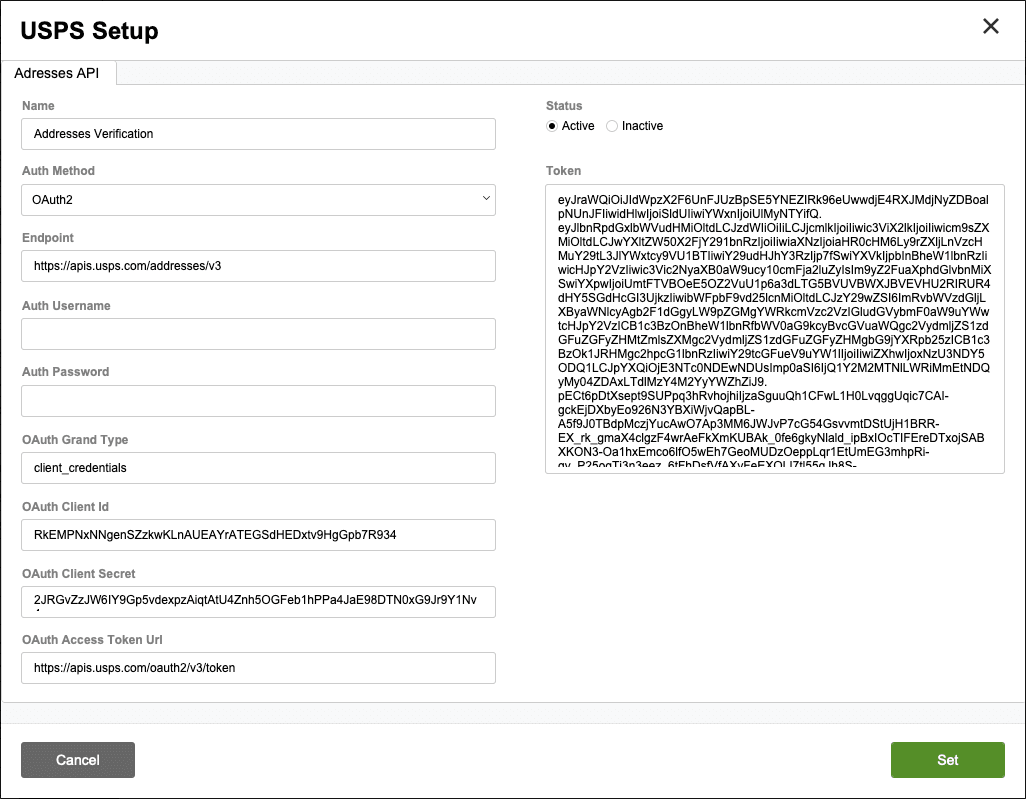The height and width of the screenshot is (799, 1026).
Task: Click the OAuth Client Id field
Action: pos(258,535)
